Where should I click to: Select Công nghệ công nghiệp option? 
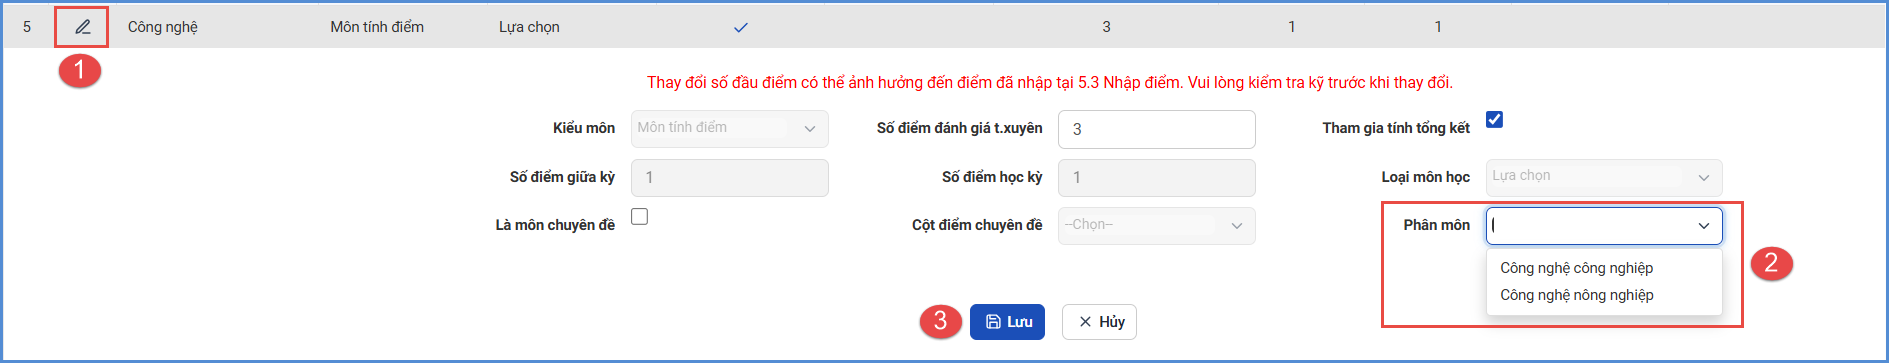coord(1576,268)
